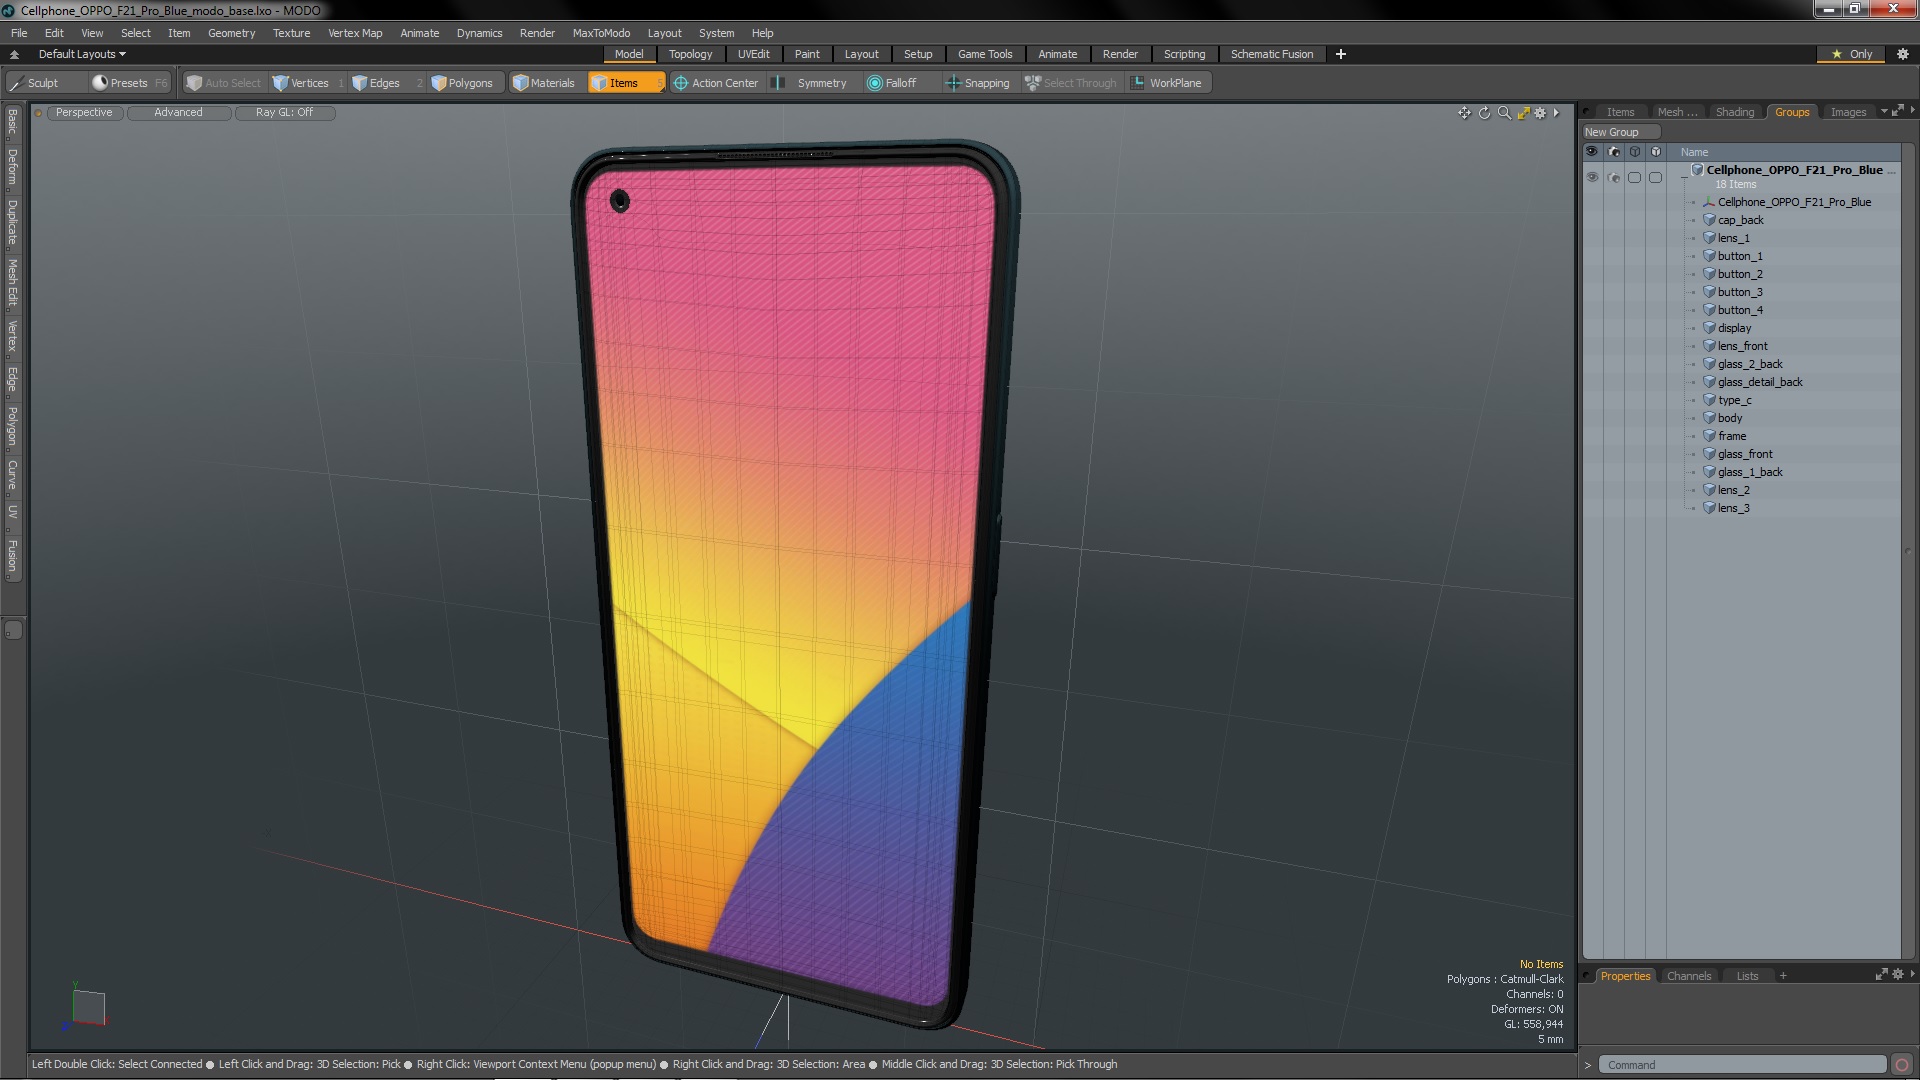Click the viewport pan (move) icon
This screenshot has height=1080, width=1920.
coord(1464,113)
